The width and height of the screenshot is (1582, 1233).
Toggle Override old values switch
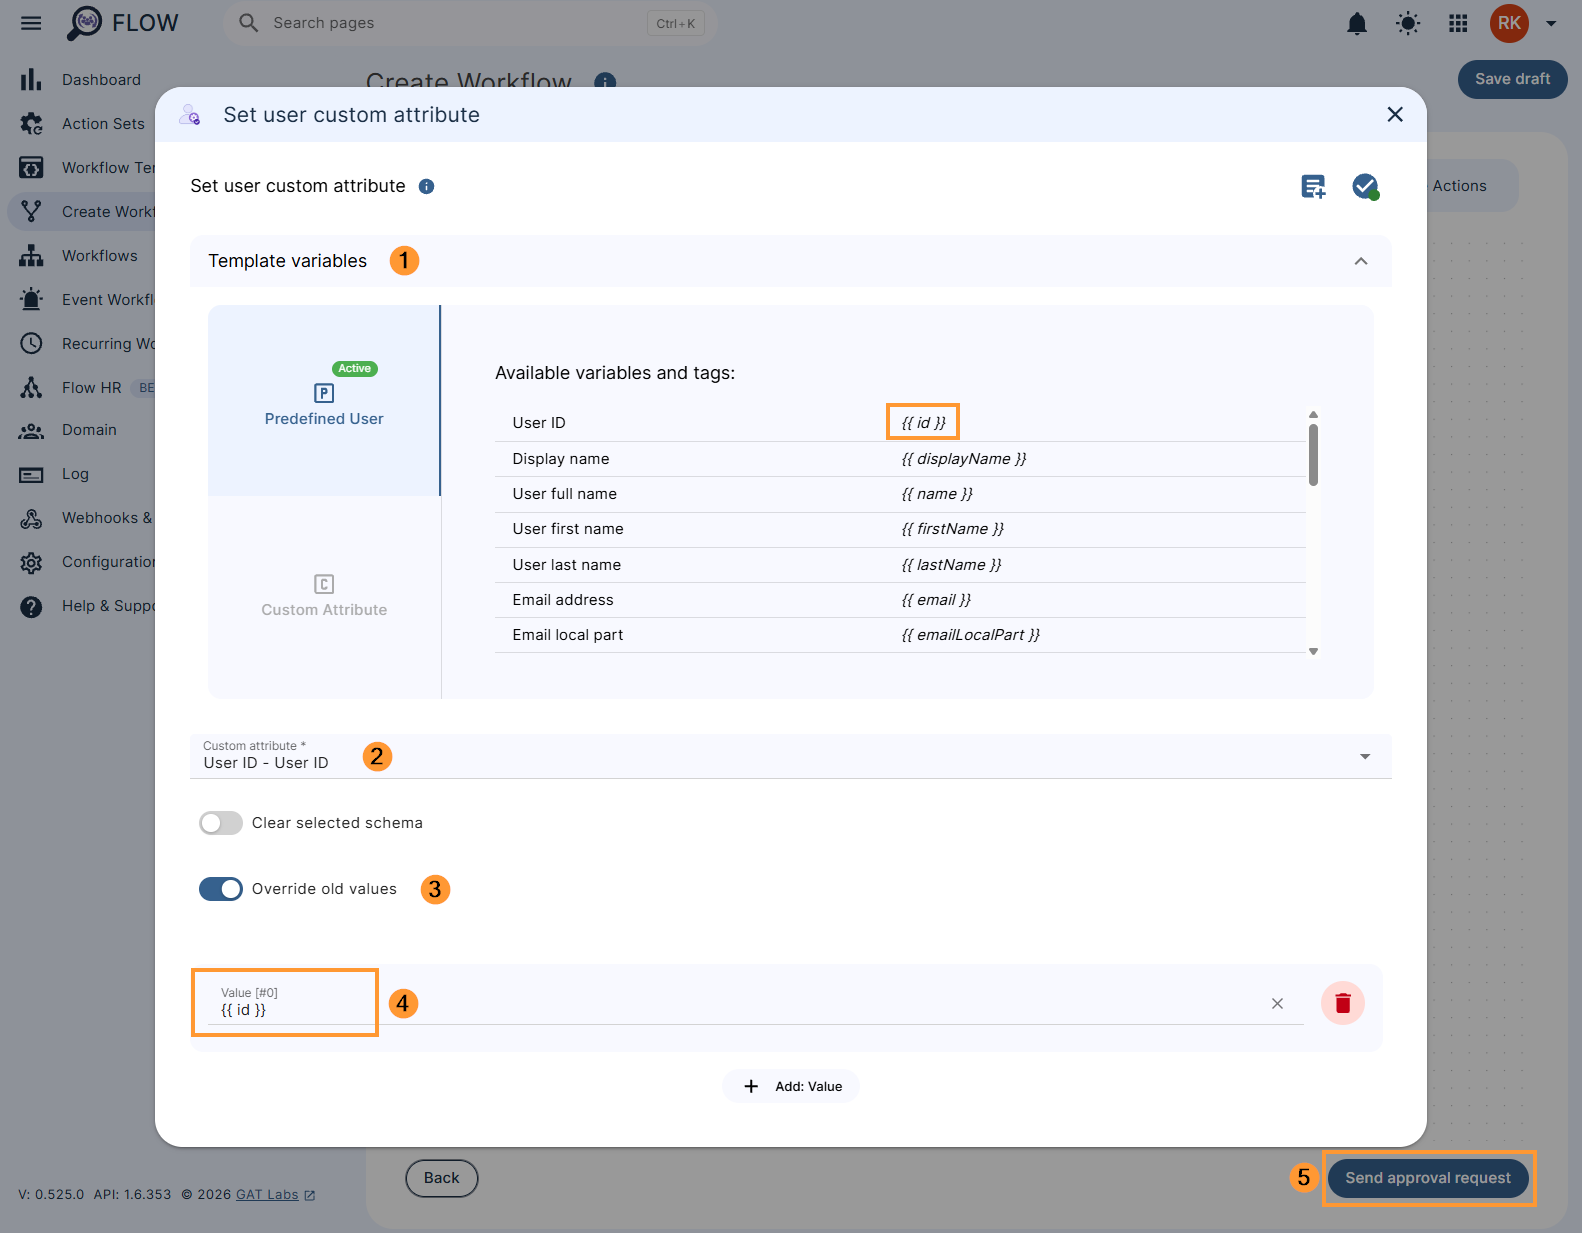(221, 889)
